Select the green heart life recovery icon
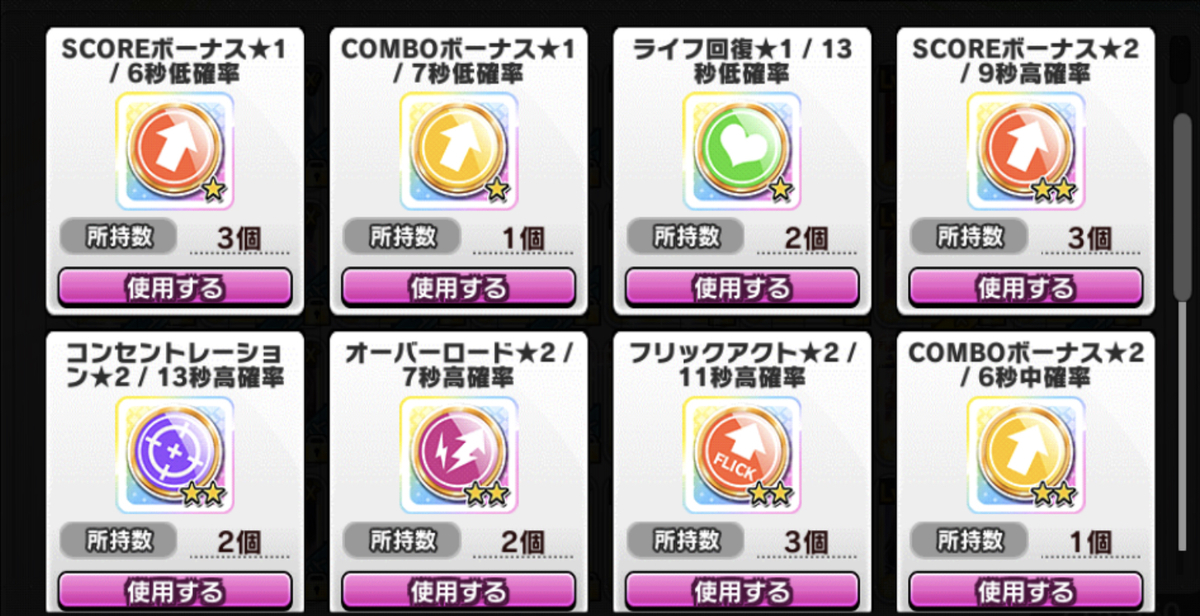Screen dimensions: 1200x616 (x=742, y=151)
